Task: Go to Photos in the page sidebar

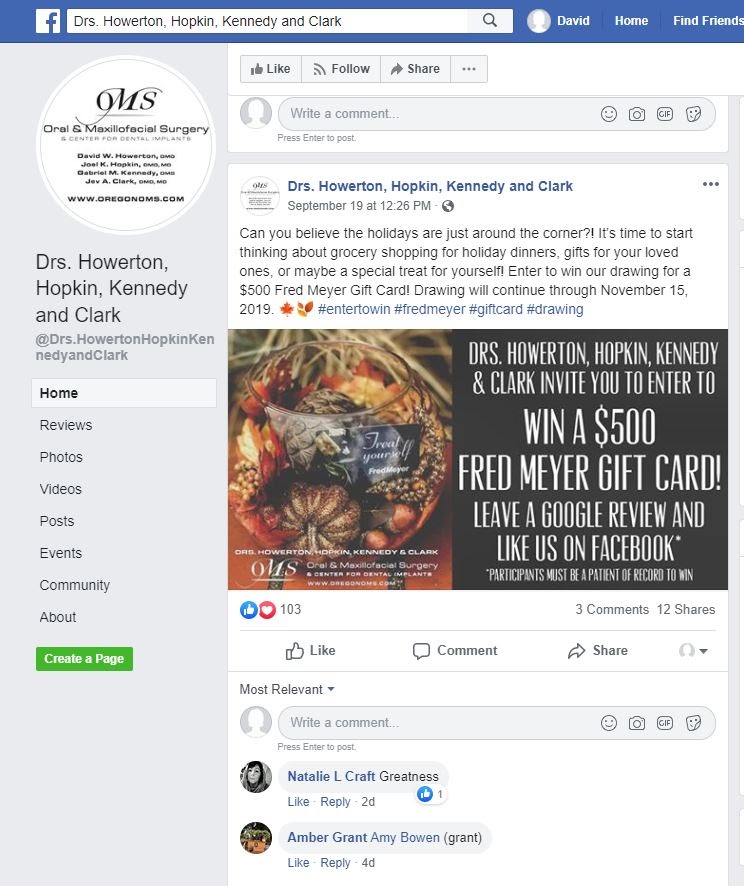Action: click(61, 457)
